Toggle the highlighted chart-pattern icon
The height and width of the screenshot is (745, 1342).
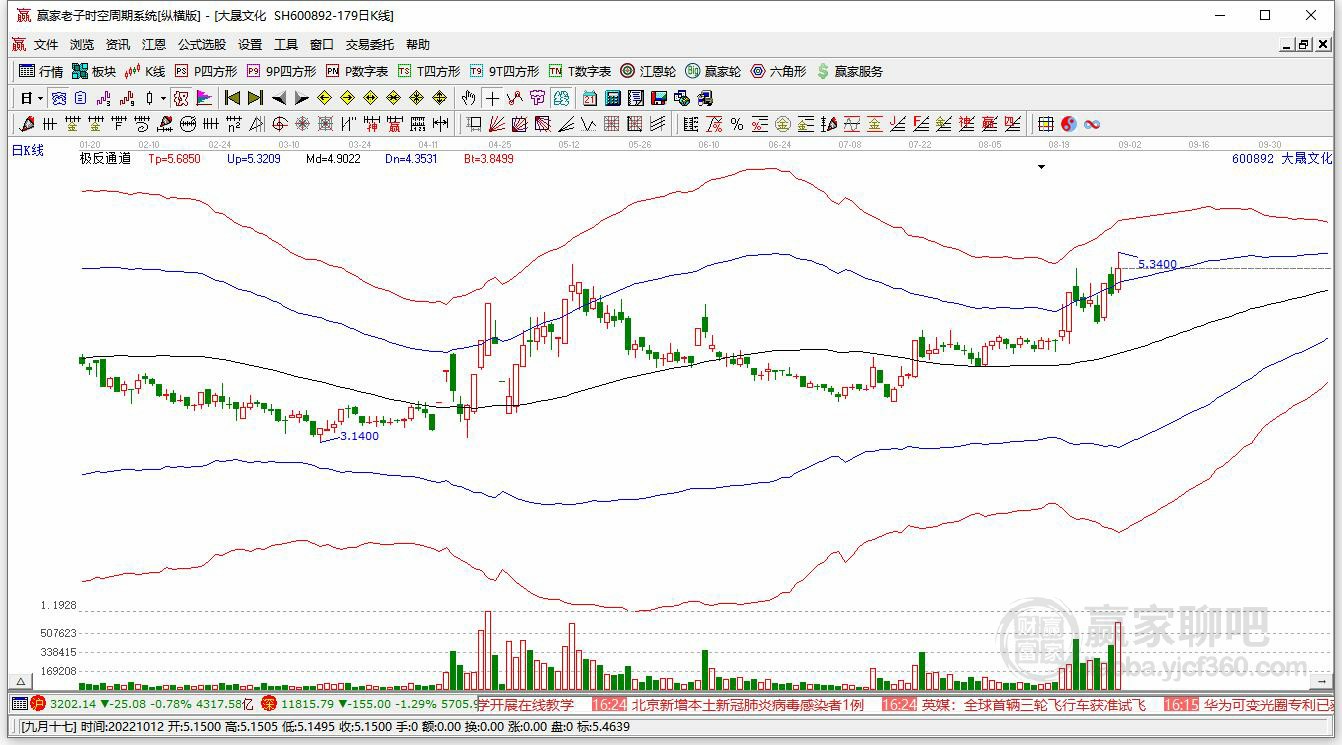click(181, 98)
